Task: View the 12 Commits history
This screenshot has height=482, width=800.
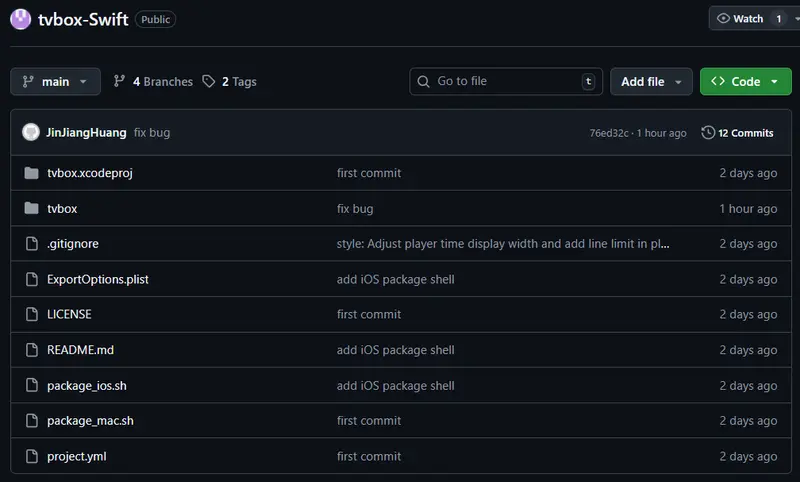Action: click(x=745, y=133)
